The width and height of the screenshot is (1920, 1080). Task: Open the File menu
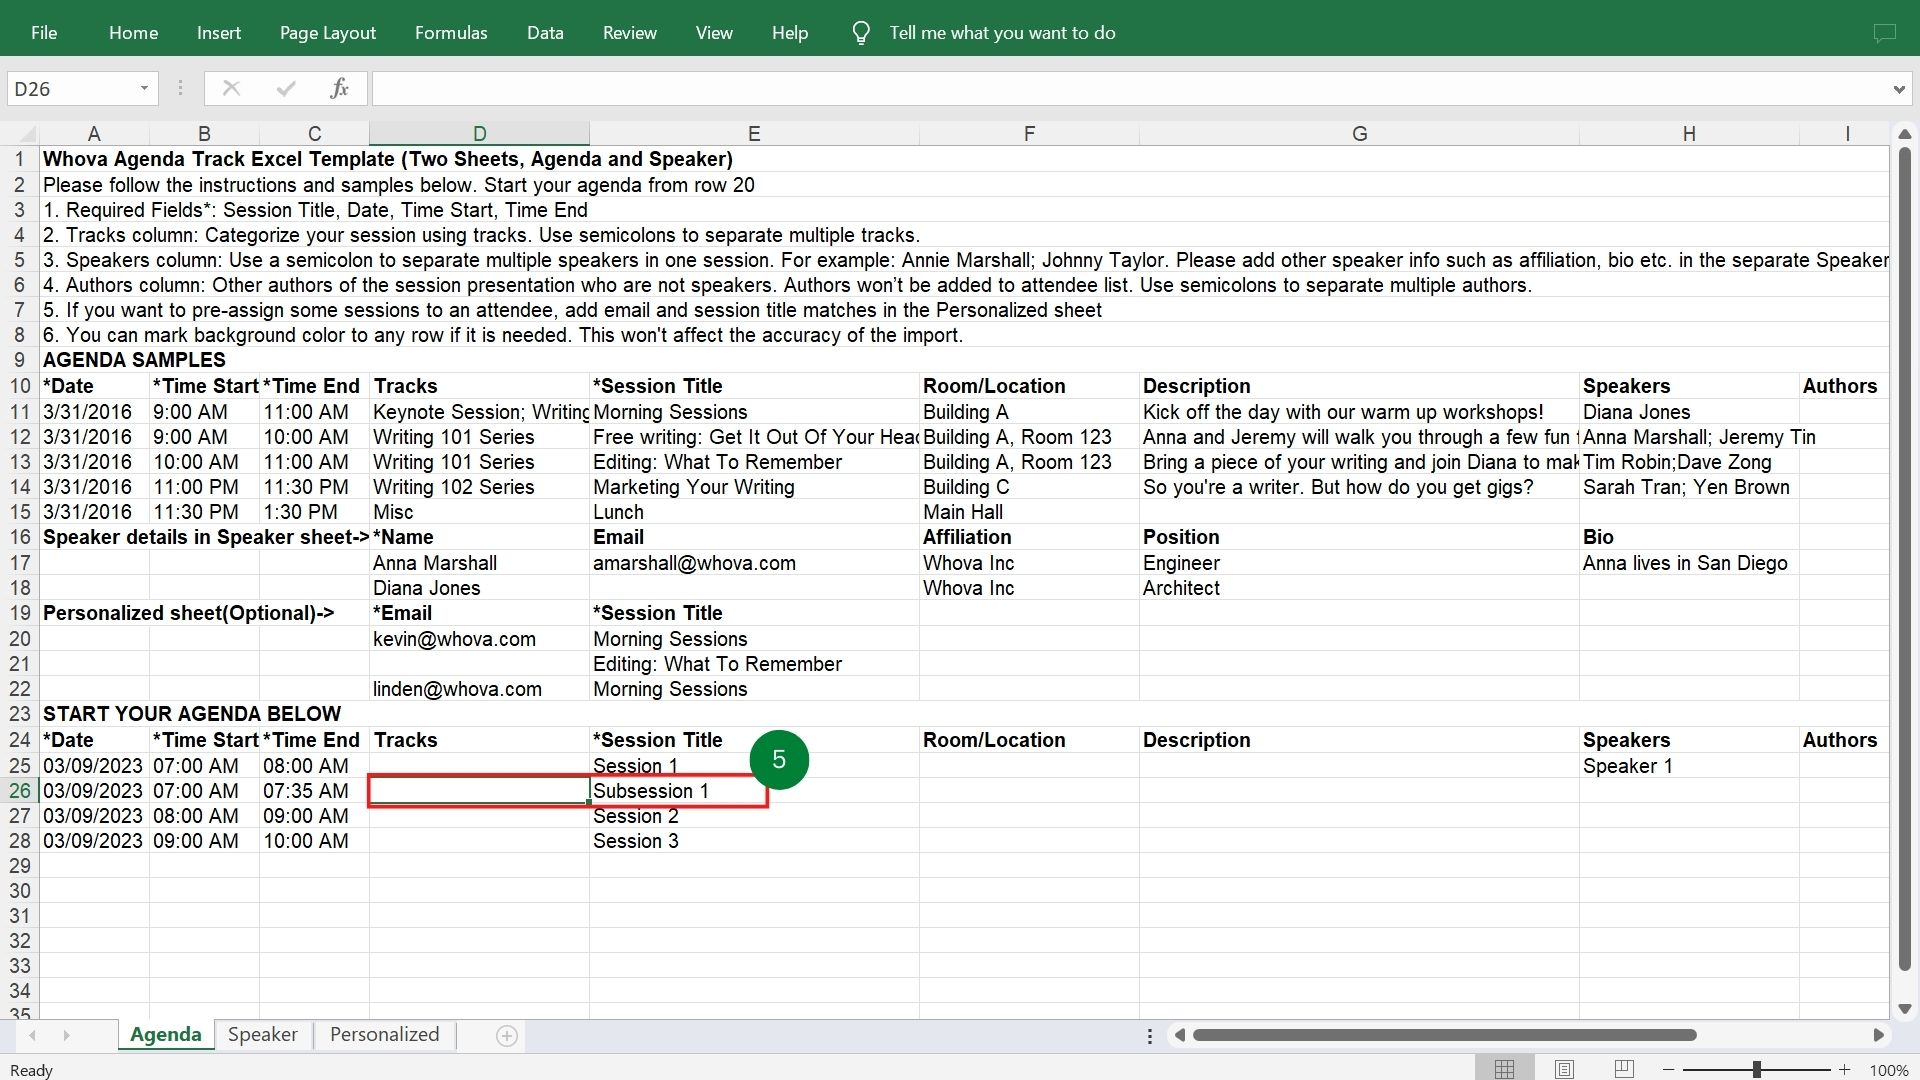coord(44,33)
